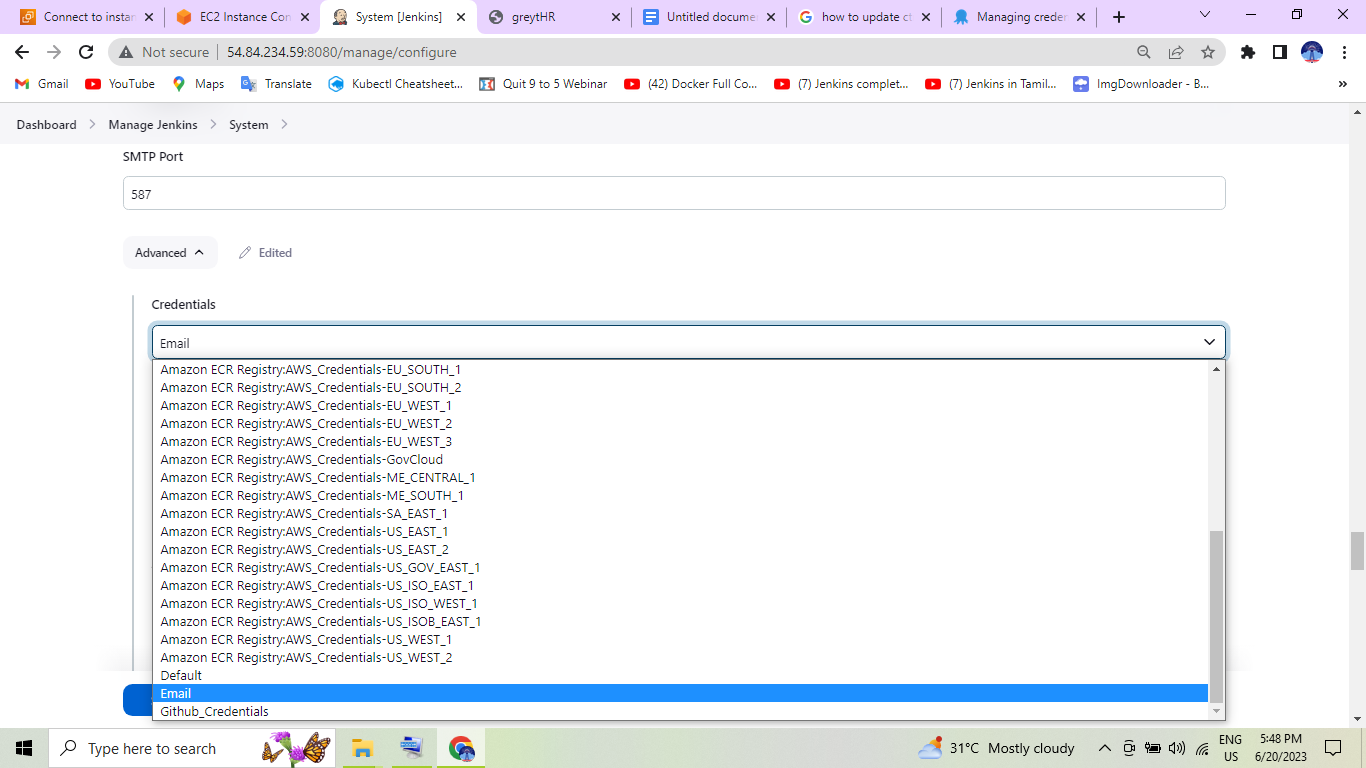Select AWS_Credentials-US_ISOB_EAST_1 option
This screenshot has width=1366, height=768.
(680, 622)
